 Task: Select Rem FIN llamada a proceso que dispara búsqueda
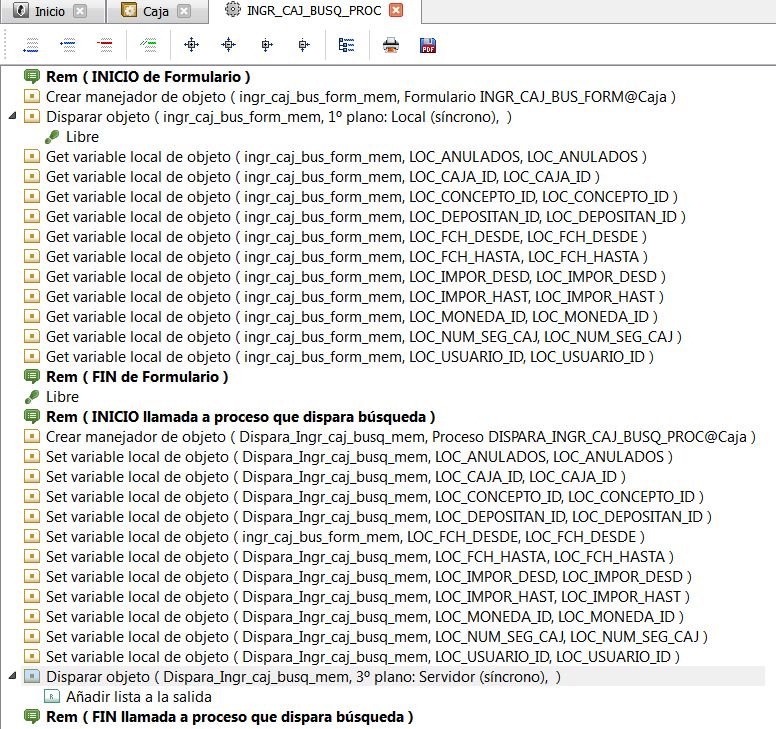pos(230,717)
